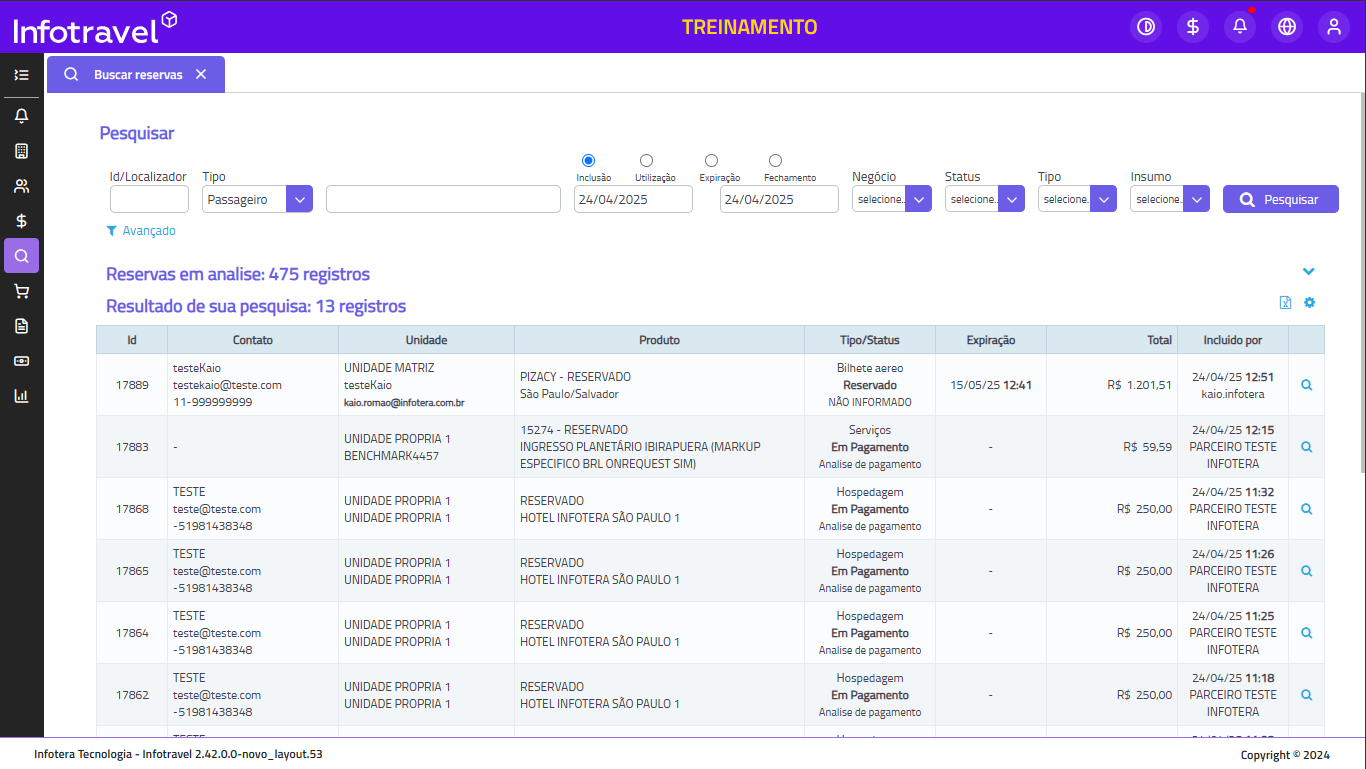Image resolution: width=1366 pixels, height=769 pixels.
Task: Select the Fechamento radio button
Action: [775, 161]
